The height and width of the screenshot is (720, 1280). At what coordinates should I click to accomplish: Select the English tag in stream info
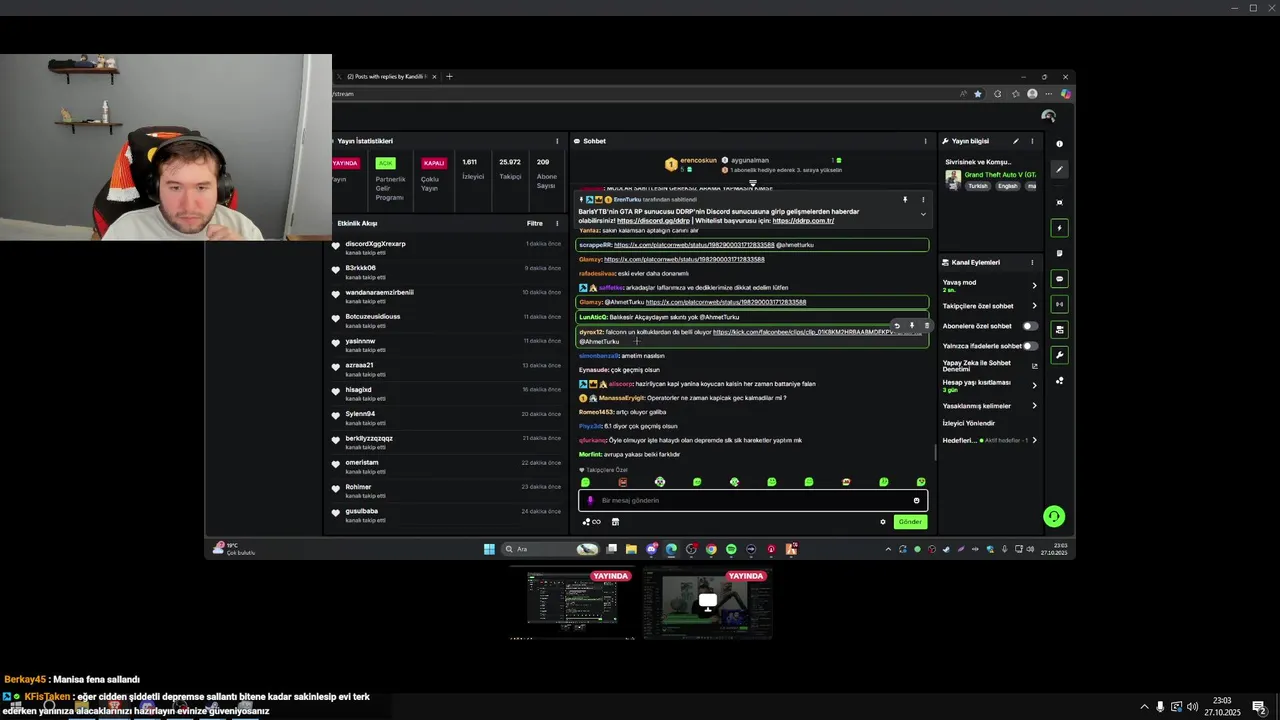point(1007,186)
